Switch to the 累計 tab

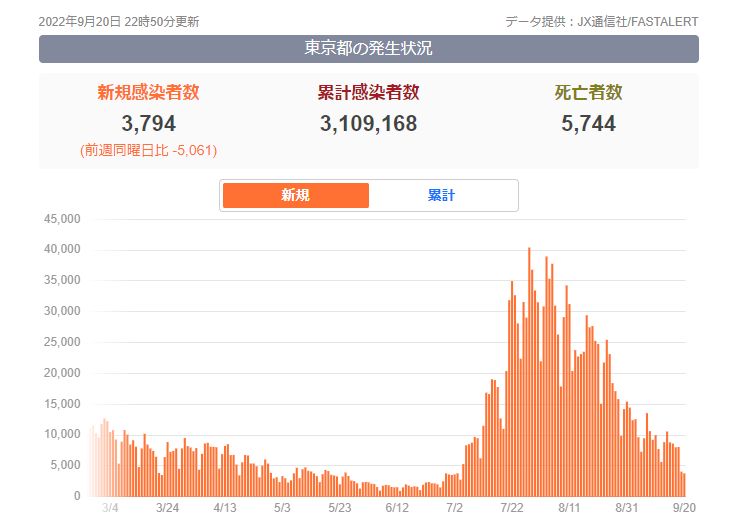(442, 195)
